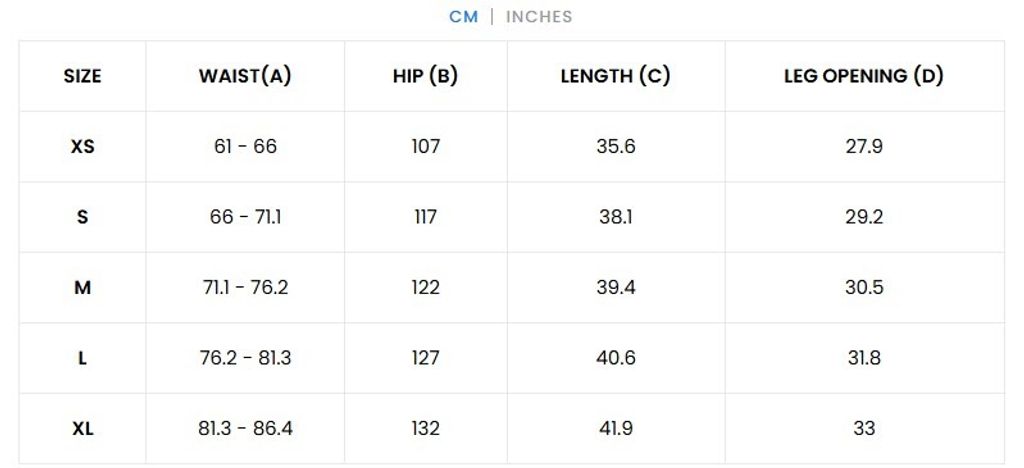Click the L size row label
This screenshot has height=468, width=1024.
(82, 358)
